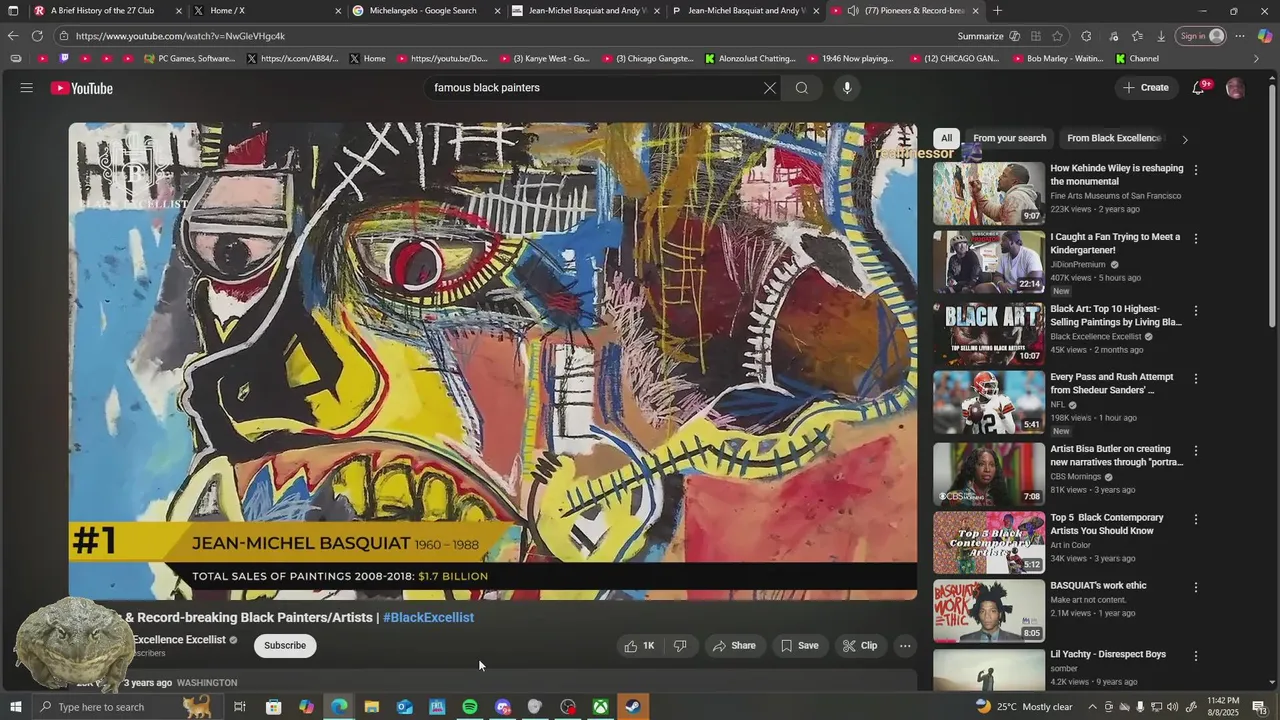This screenshot has width=1280, height=720.
Task: Go back with the browser back arrow
Action: click(x=13, y=36)
